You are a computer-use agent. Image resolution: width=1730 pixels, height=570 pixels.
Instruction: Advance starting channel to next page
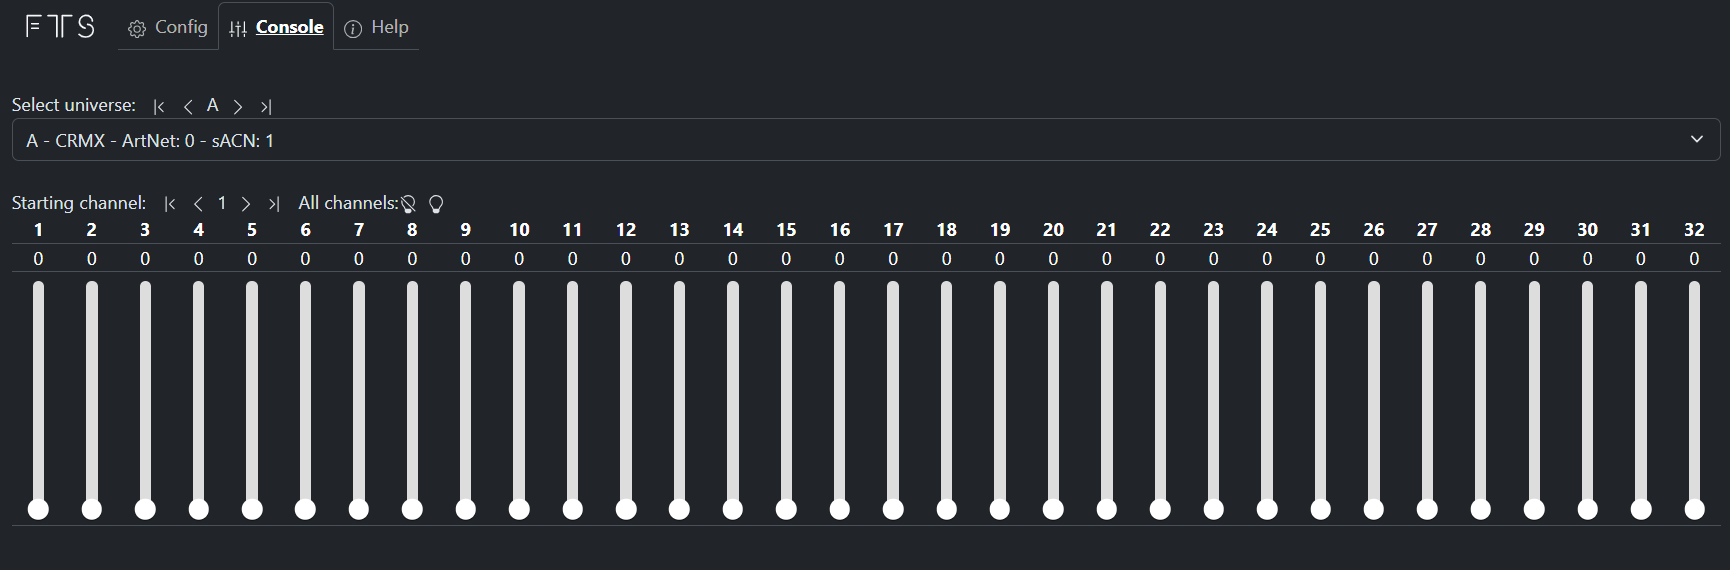coord(246,204)
